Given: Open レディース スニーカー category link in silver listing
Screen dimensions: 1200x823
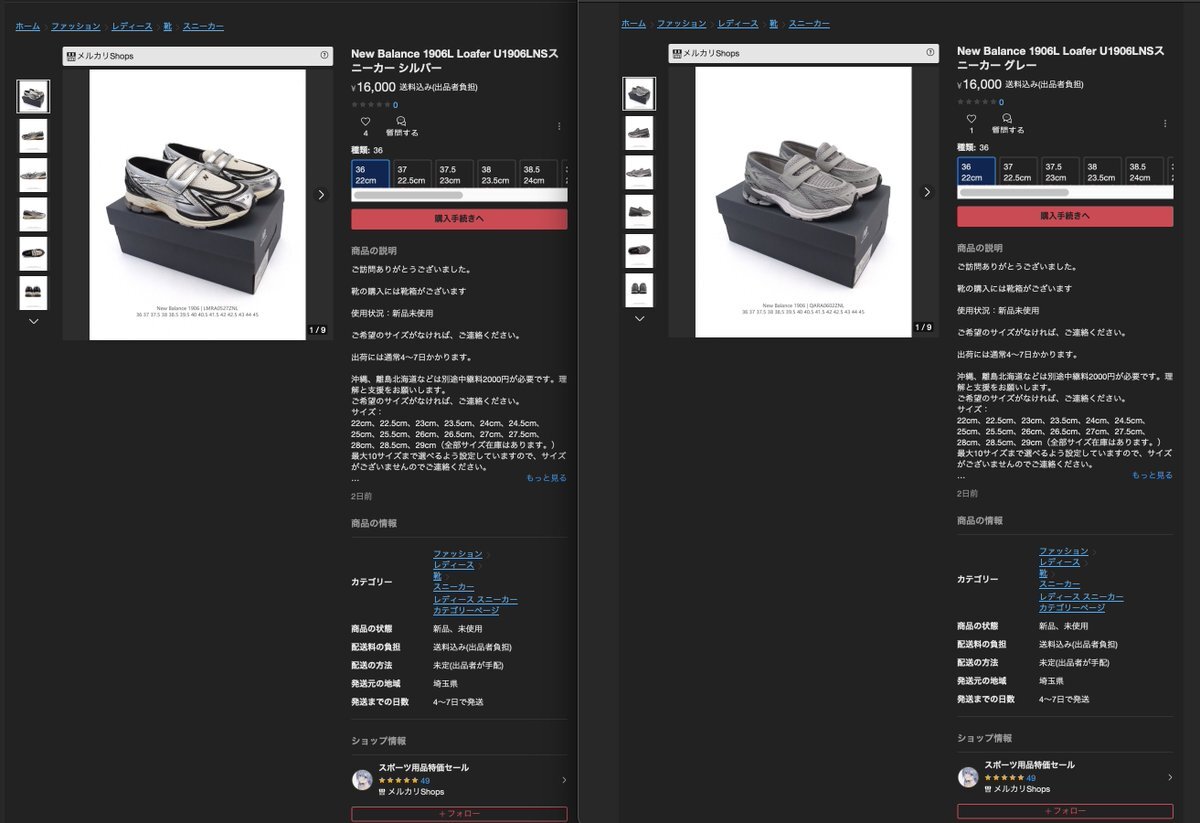Looking at the screenshot, I should 475,599.
